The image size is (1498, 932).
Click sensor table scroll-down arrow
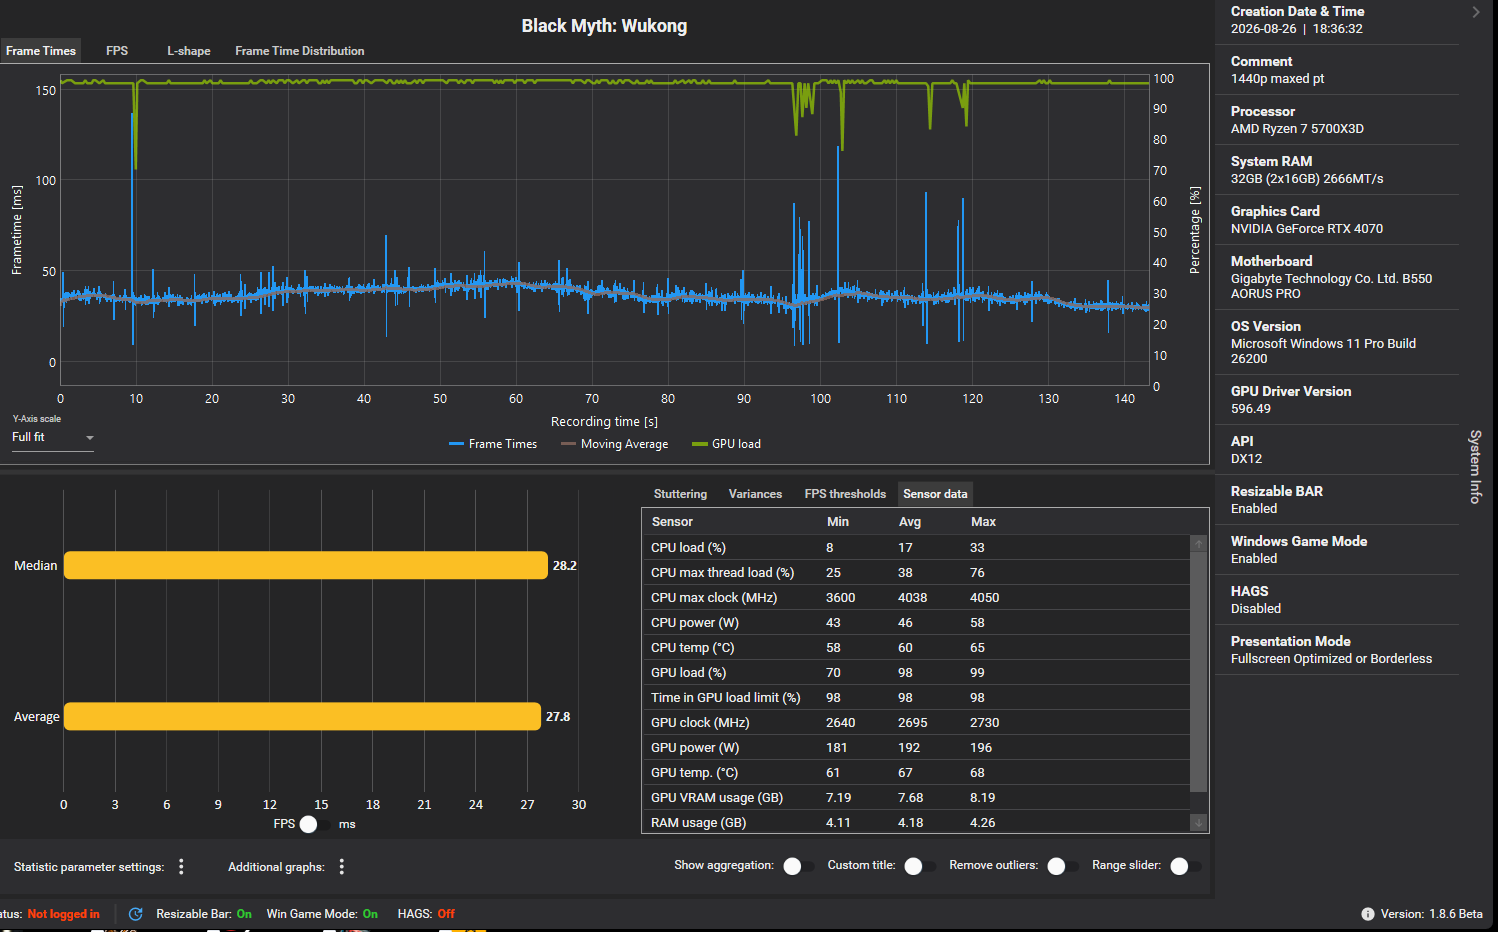click(x=1199, y=822)
